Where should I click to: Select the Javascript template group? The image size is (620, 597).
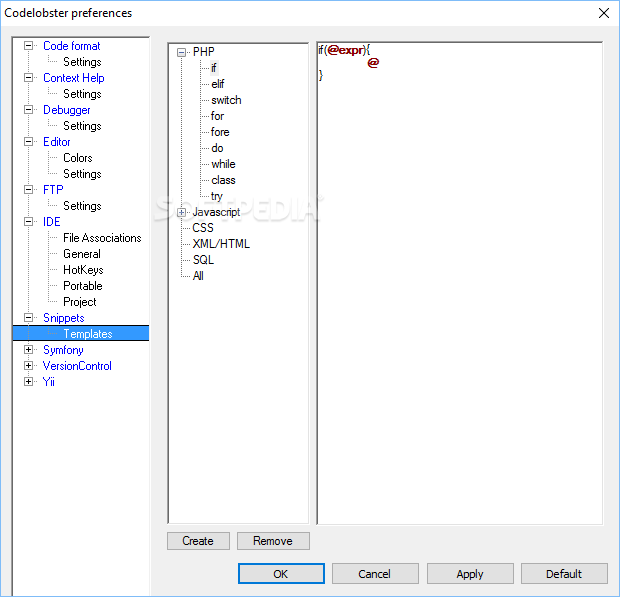pyautogui.click(x=216, y=212)
